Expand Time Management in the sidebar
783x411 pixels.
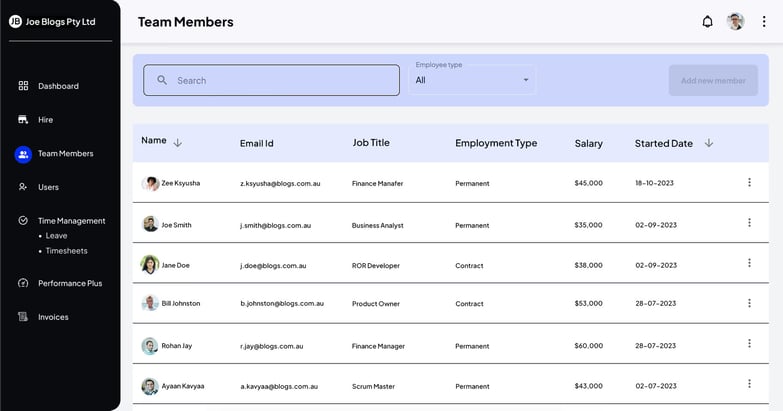pos(71,221)
